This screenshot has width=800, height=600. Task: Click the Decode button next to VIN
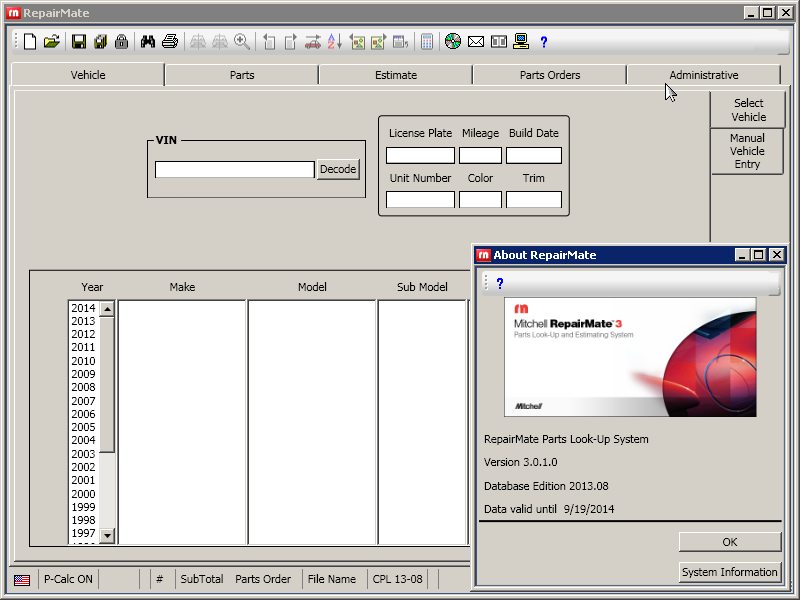[x=338, y=169]
